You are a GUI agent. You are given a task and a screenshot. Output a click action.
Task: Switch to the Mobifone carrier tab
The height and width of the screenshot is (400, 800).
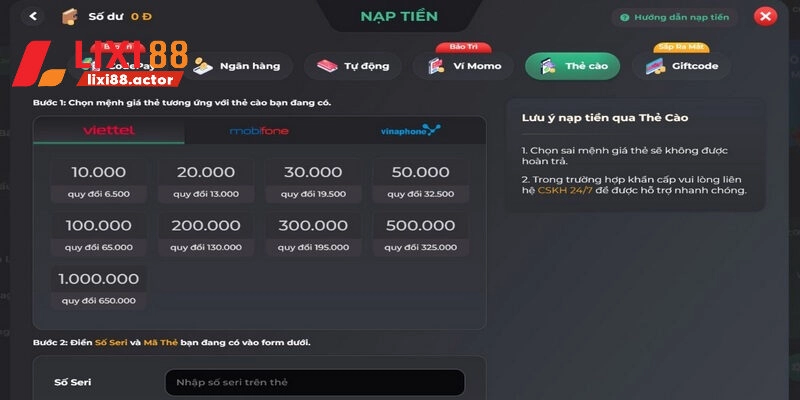(260, 131)
